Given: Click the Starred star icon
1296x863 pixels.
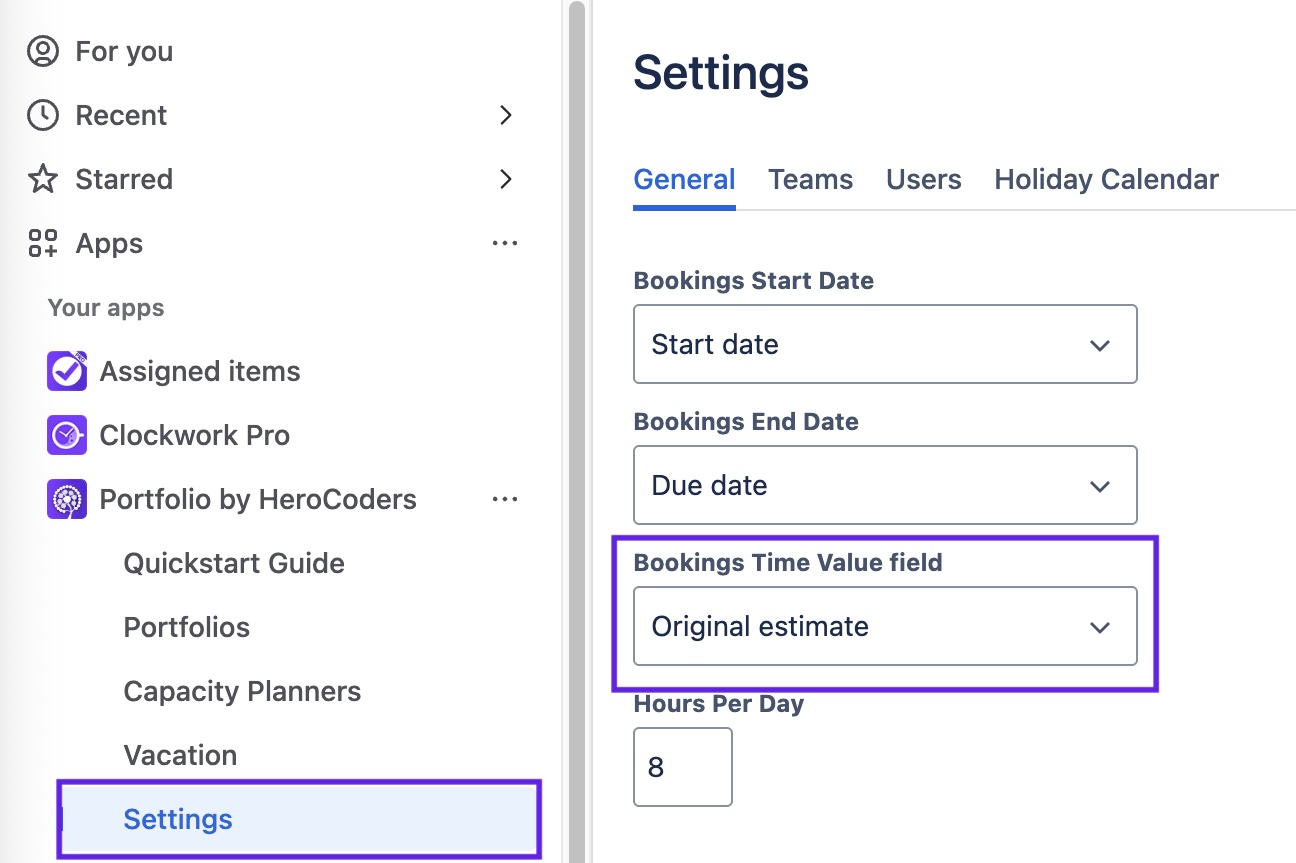Looking at the screenshot, I should click(x=43, y=179).
